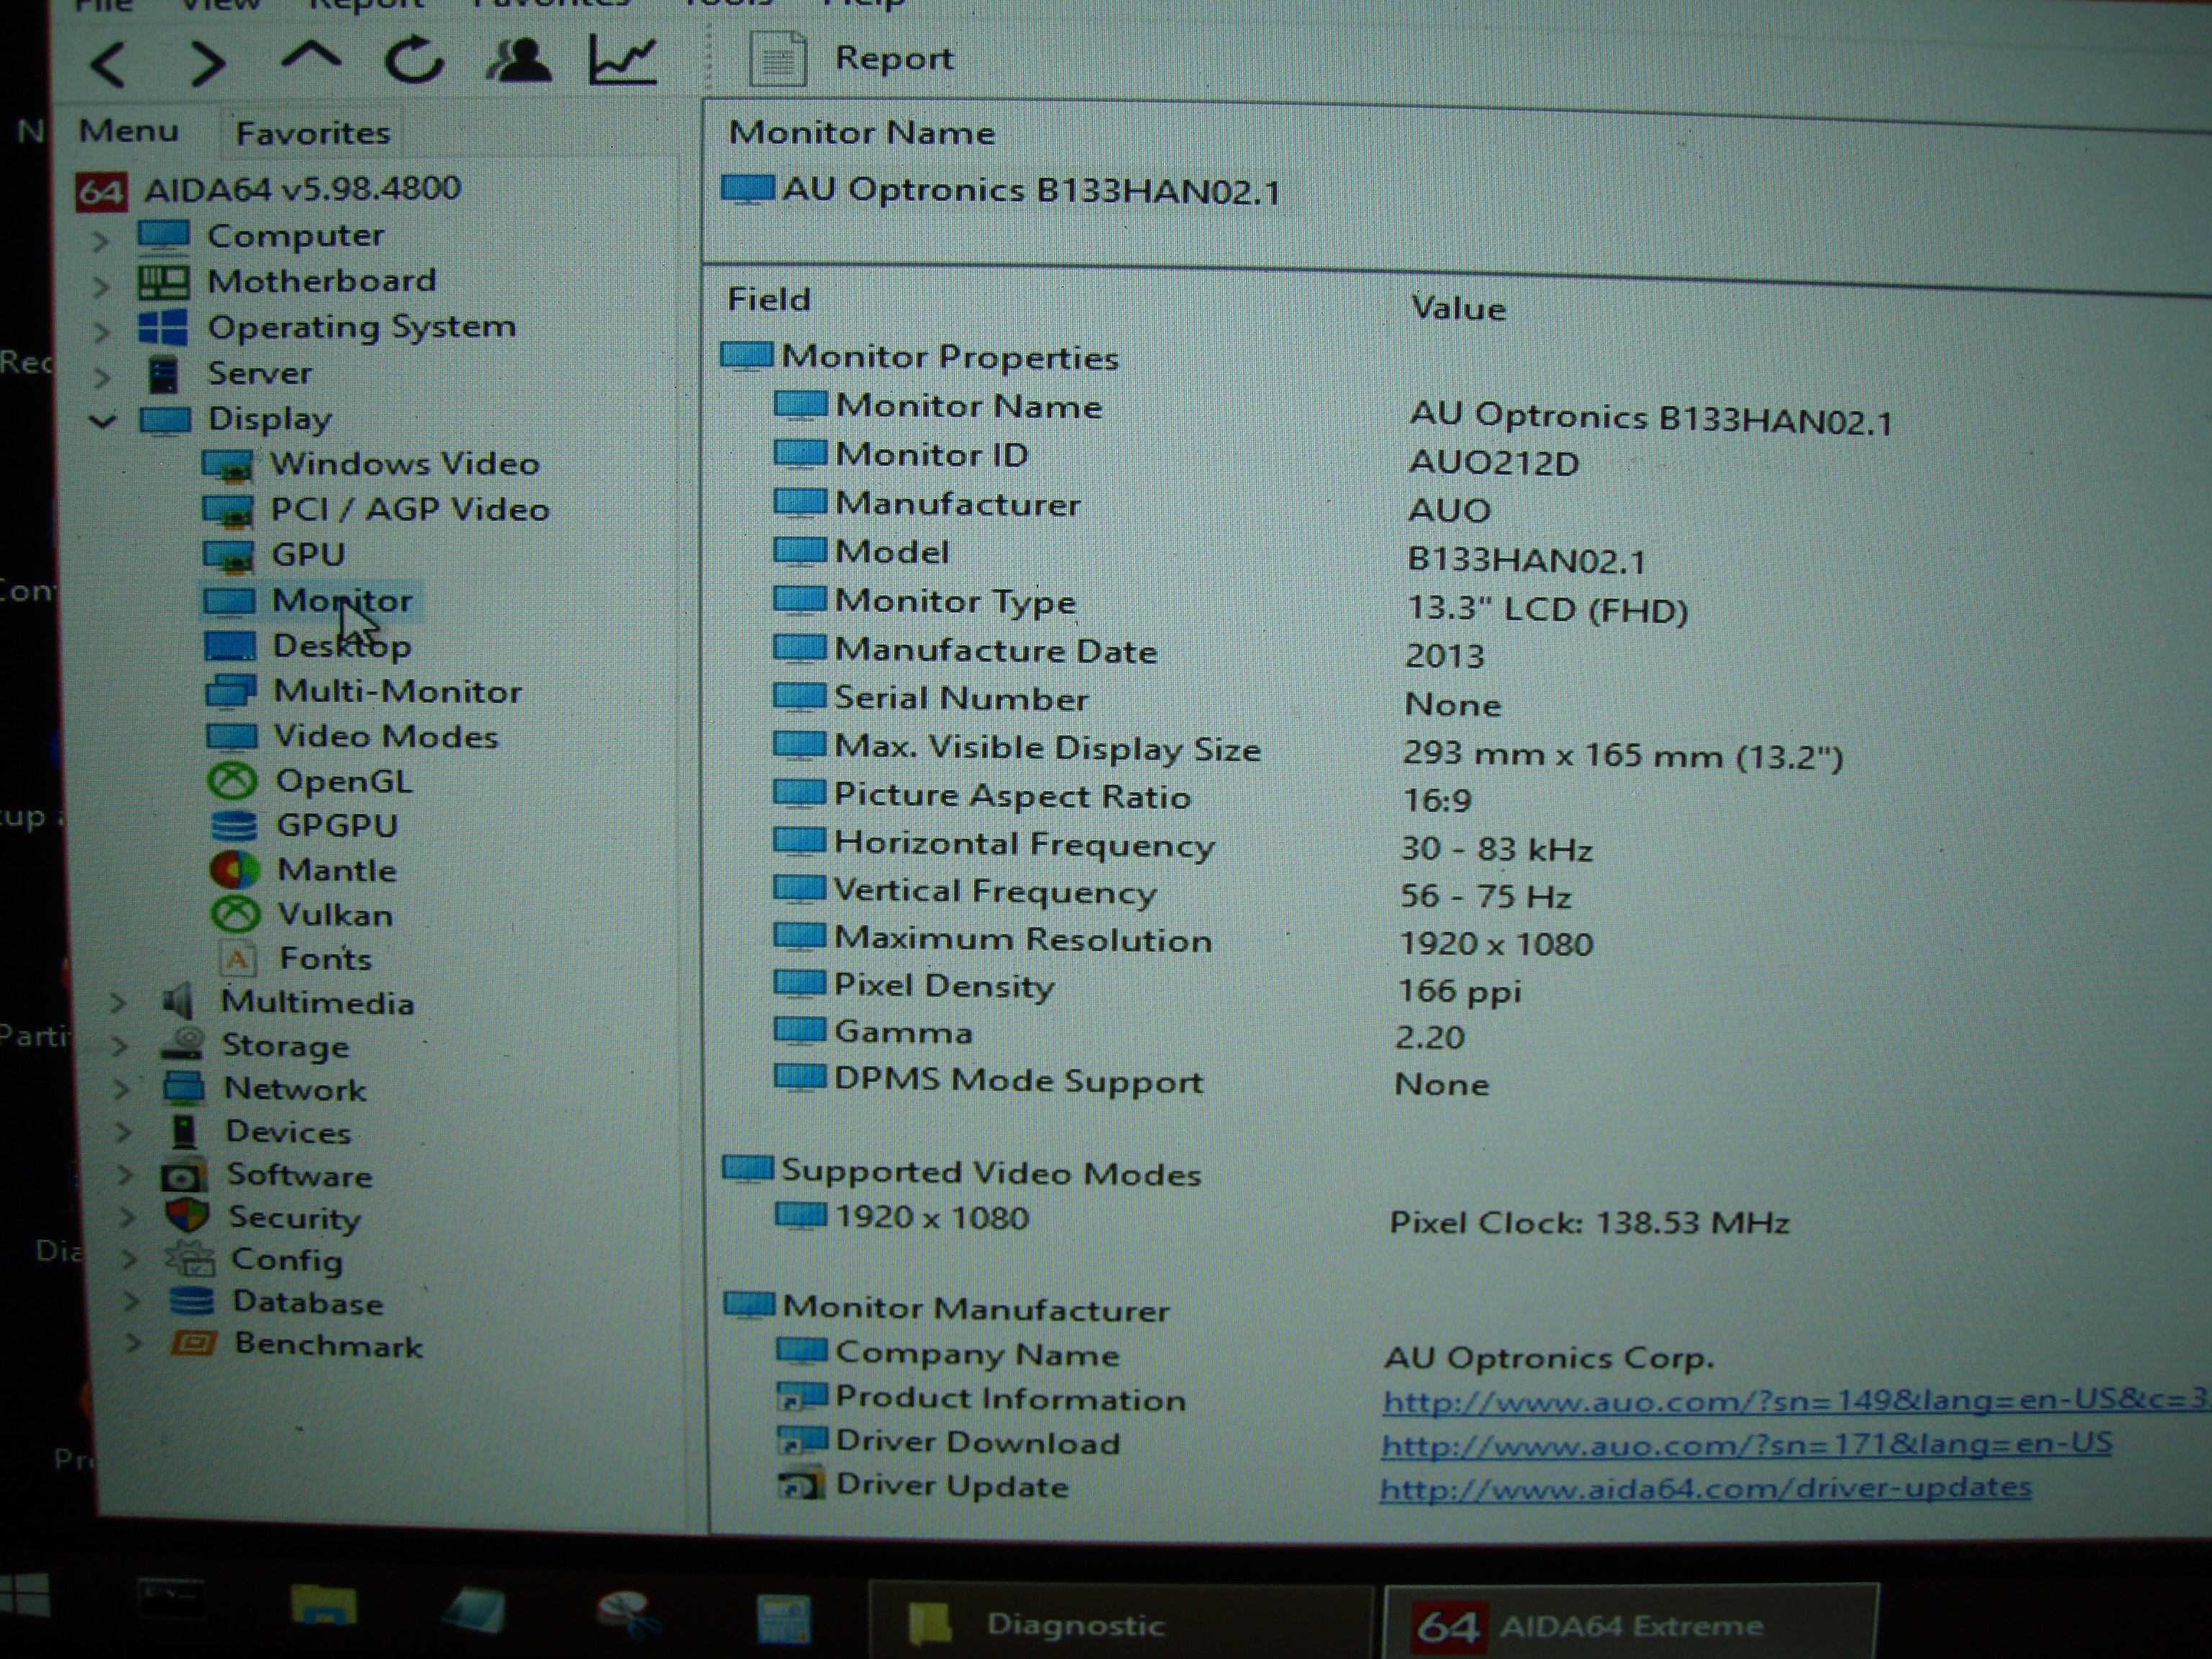
Task: Click the DPMS Mode Support row
Action: pos(1133,1082)
